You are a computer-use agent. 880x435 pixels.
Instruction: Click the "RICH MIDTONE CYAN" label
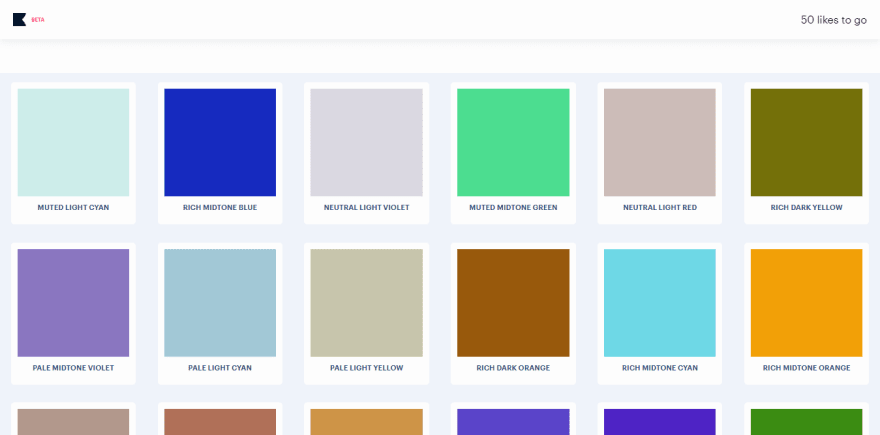tap(659, 368)
